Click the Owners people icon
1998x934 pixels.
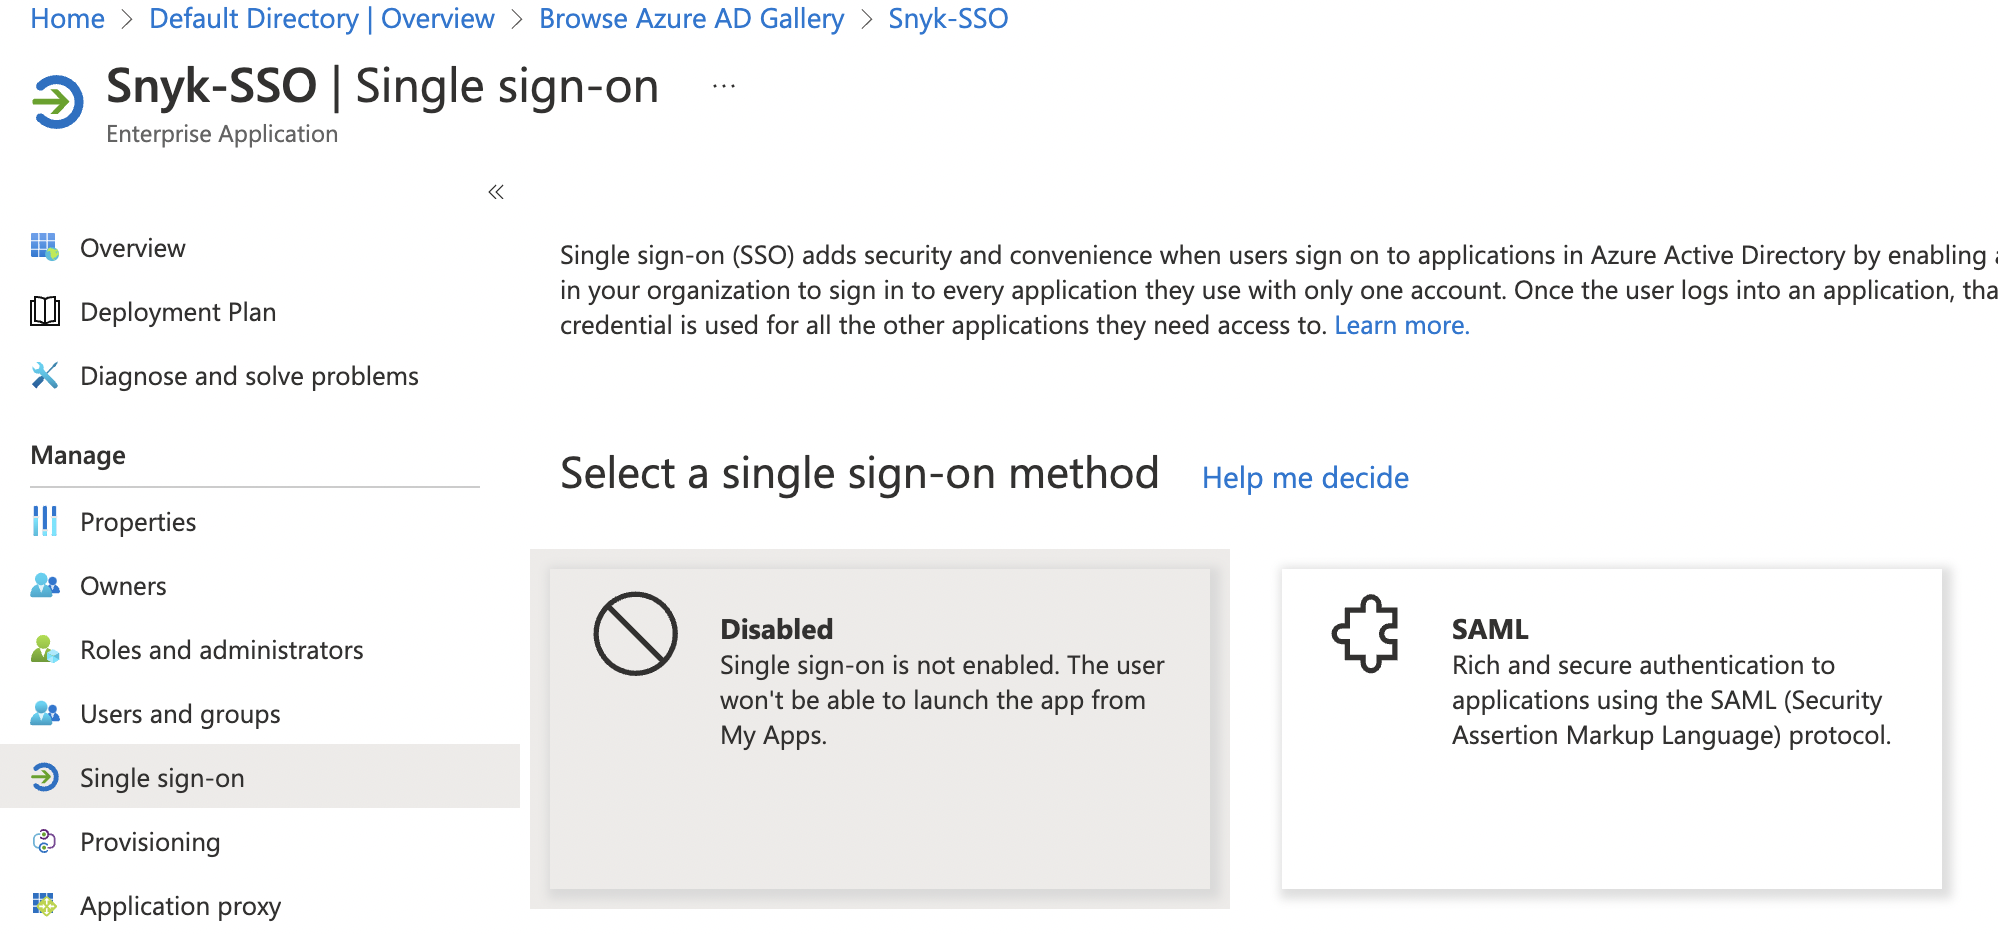44,585
